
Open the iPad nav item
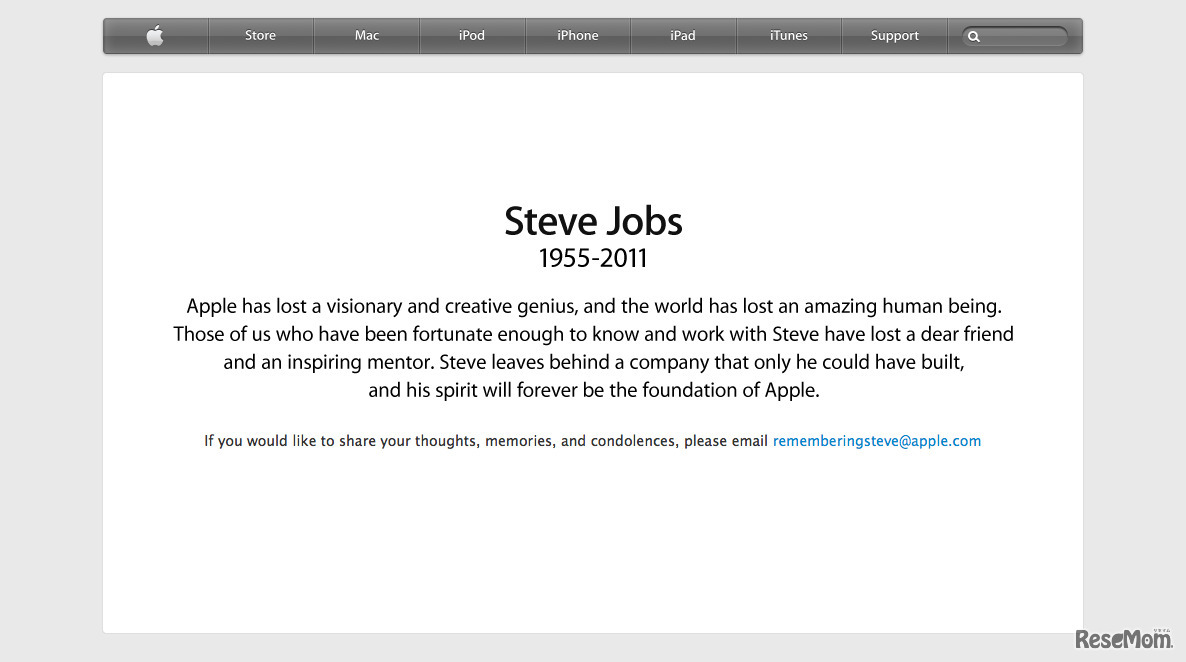point(683,36)
